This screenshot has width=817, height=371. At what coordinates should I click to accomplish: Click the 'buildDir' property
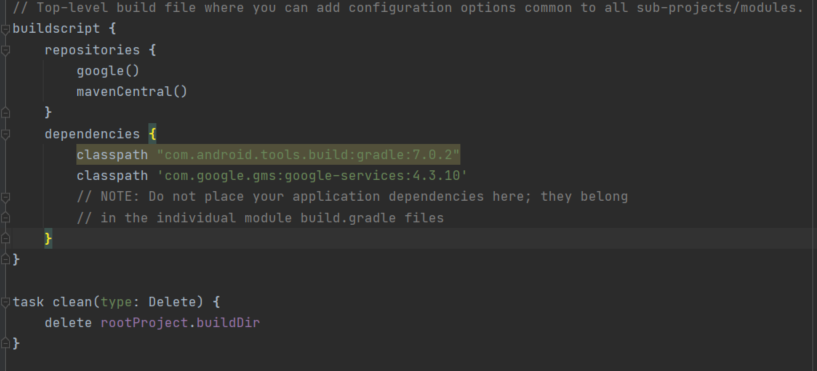(228, 323)
